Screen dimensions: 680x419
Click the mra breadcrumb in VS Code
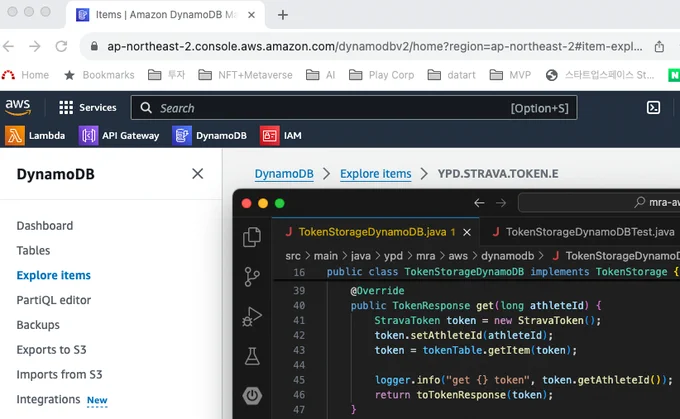coord(425,256)
